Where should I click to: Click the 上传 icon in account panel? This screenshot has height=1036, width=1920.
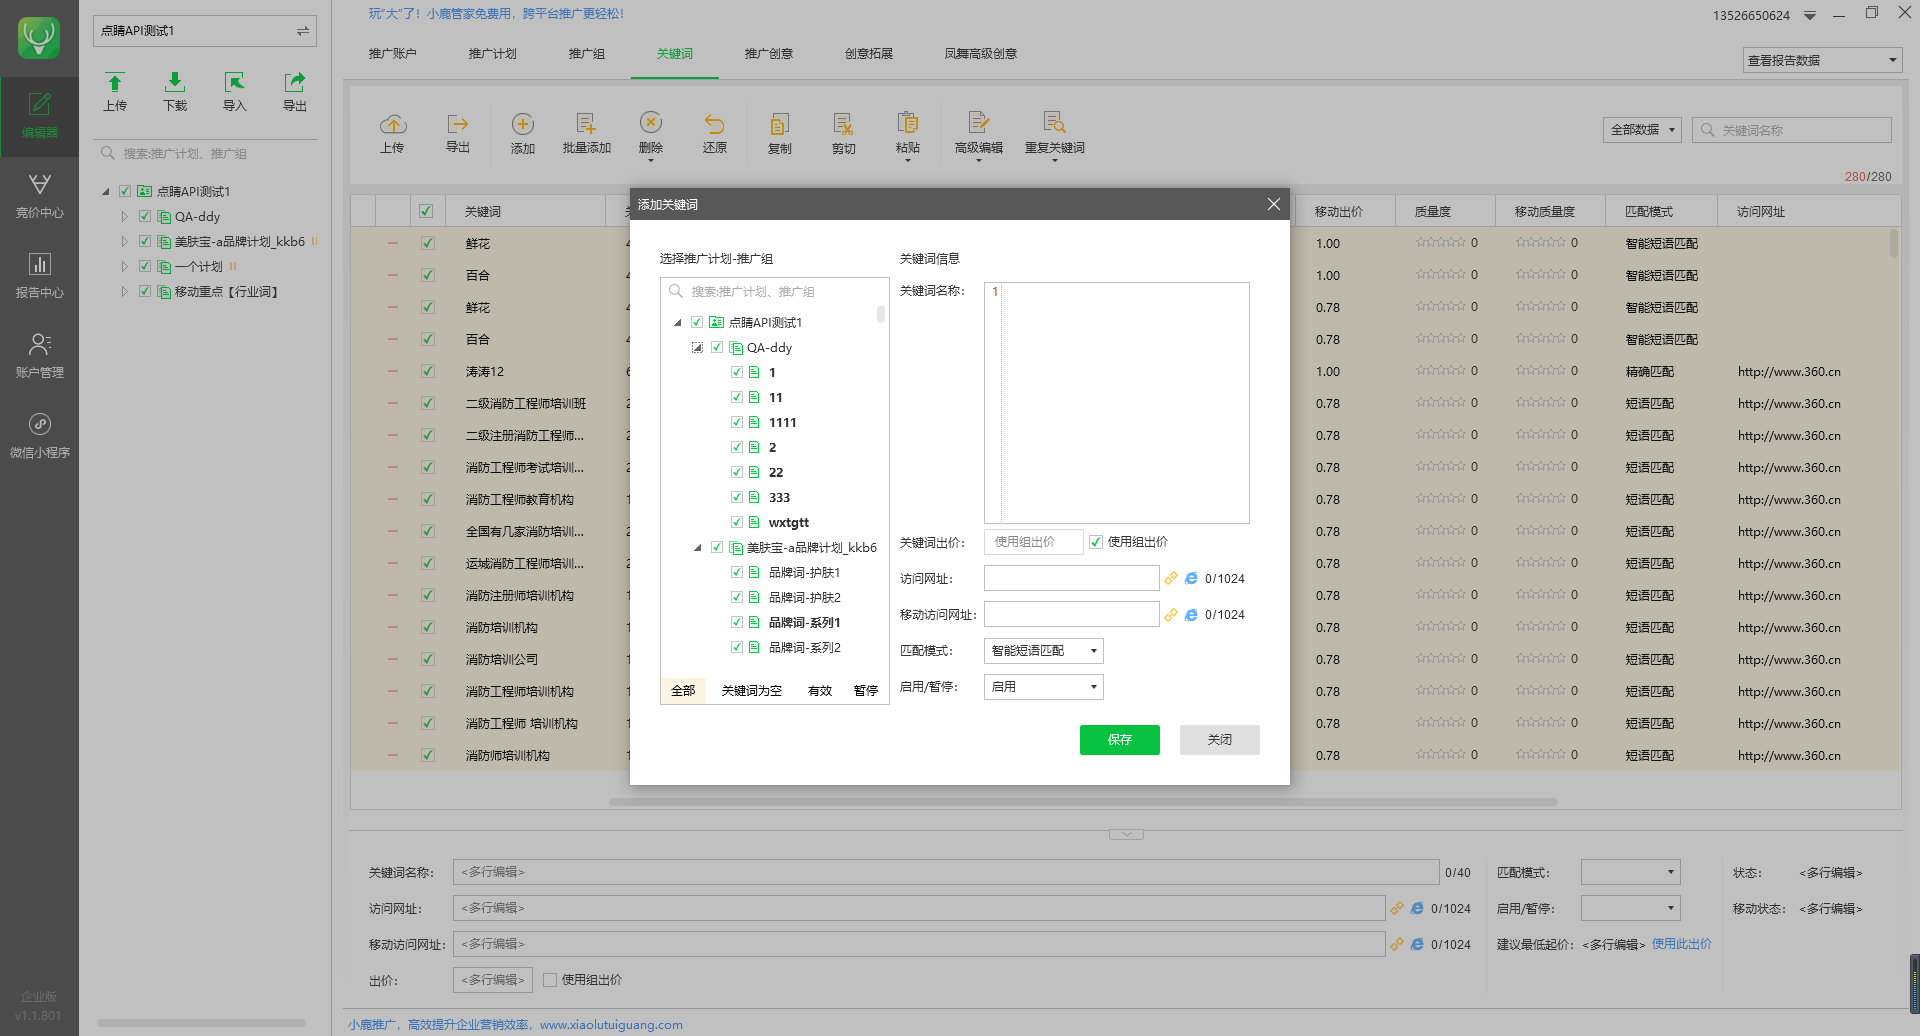point(115,92)
